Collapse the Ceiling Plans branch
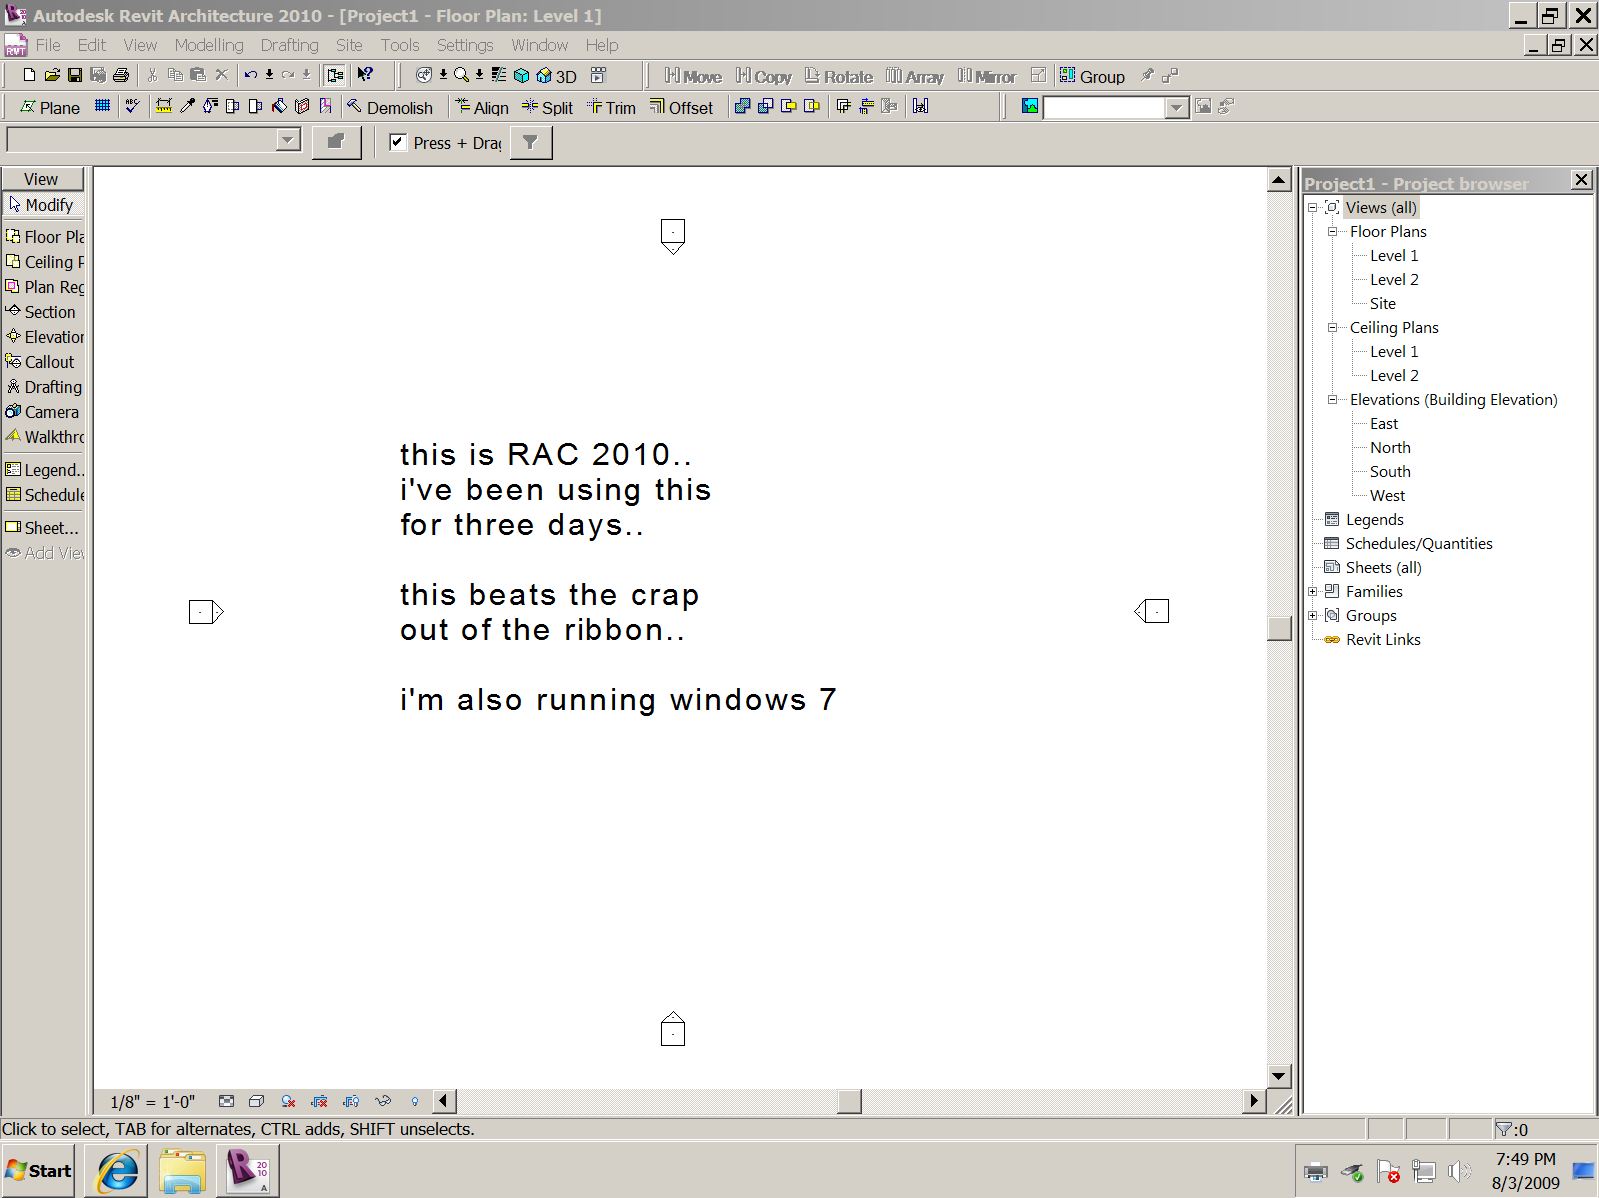The width and height of the screenshot is (1599, 1198). pos(1333,327)
